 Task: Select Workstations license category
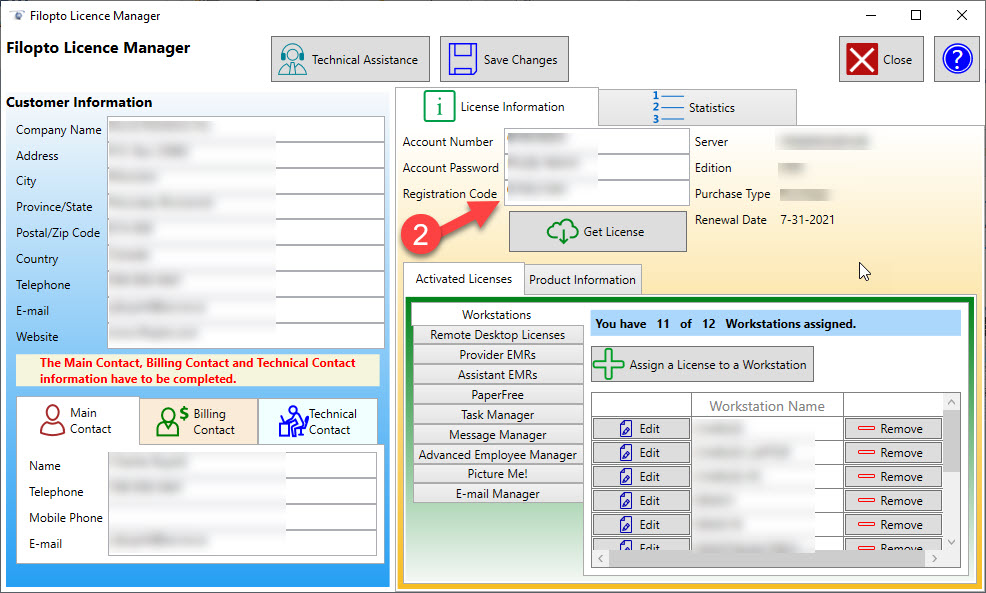coord(497,314)
